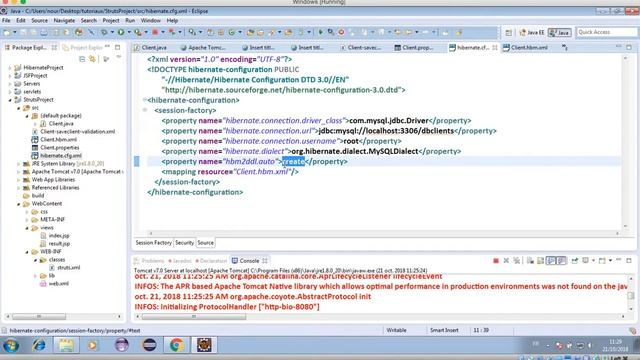Click the Console vertical scrollbar thumb

[x=631, y=296]
